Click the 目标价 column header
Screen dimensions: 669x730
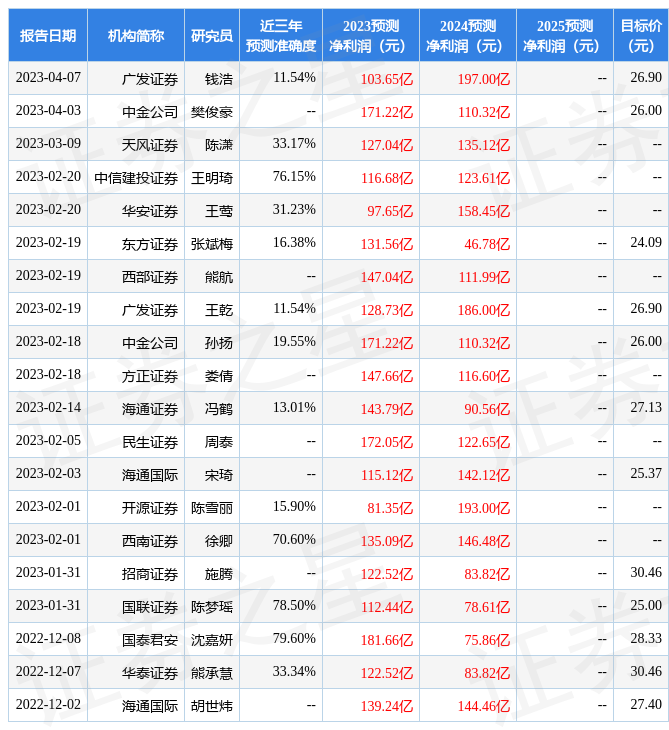[641, 35]
